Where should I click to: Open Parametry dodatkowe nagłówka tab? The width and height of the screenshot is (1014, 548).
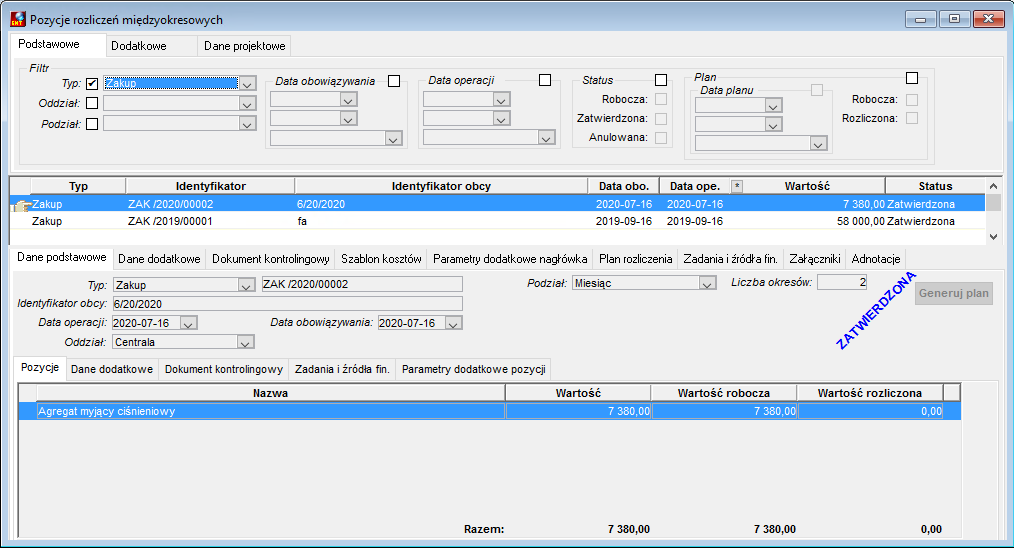pyautogui.click(x=510, y=259)
